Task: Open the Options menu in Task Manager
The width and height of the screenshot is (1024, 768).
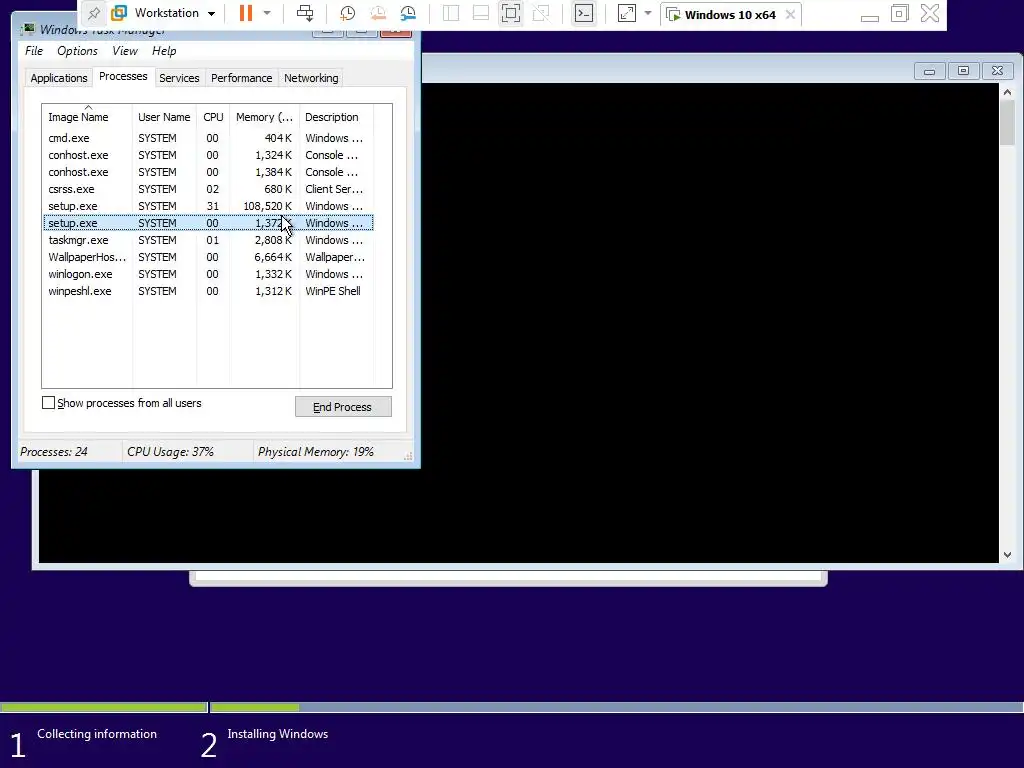Action: tap(77, 51)
